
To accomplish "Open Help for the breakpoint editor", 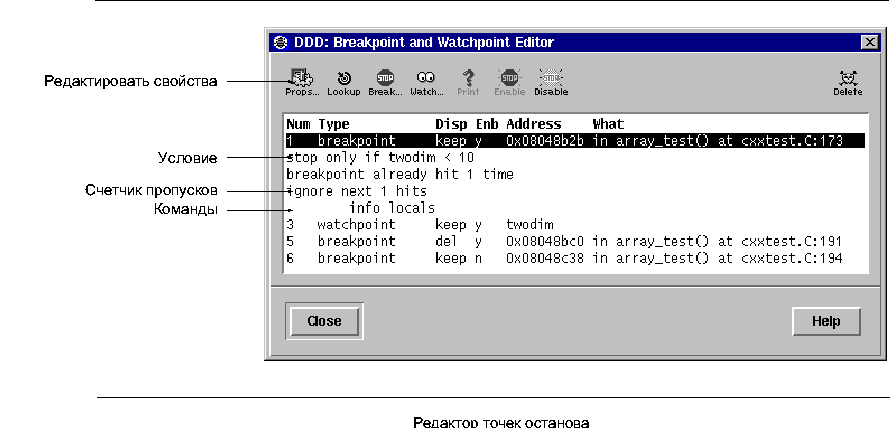I will coord(826,321).
